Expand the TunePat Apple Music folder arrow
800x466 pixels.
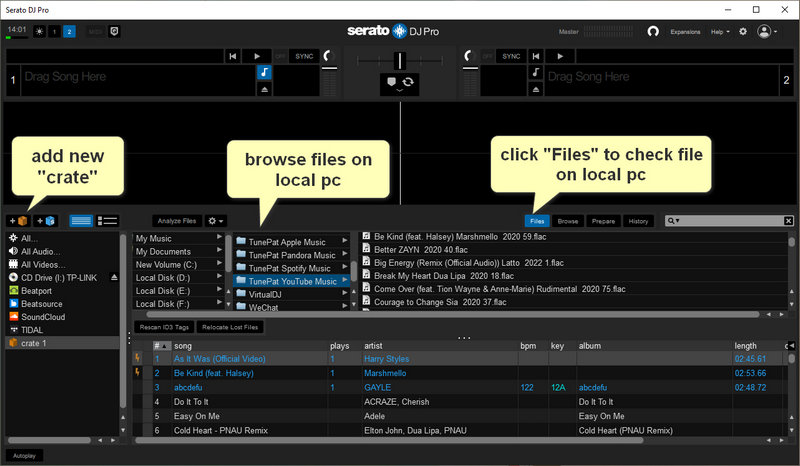click(x=345, y=240)
